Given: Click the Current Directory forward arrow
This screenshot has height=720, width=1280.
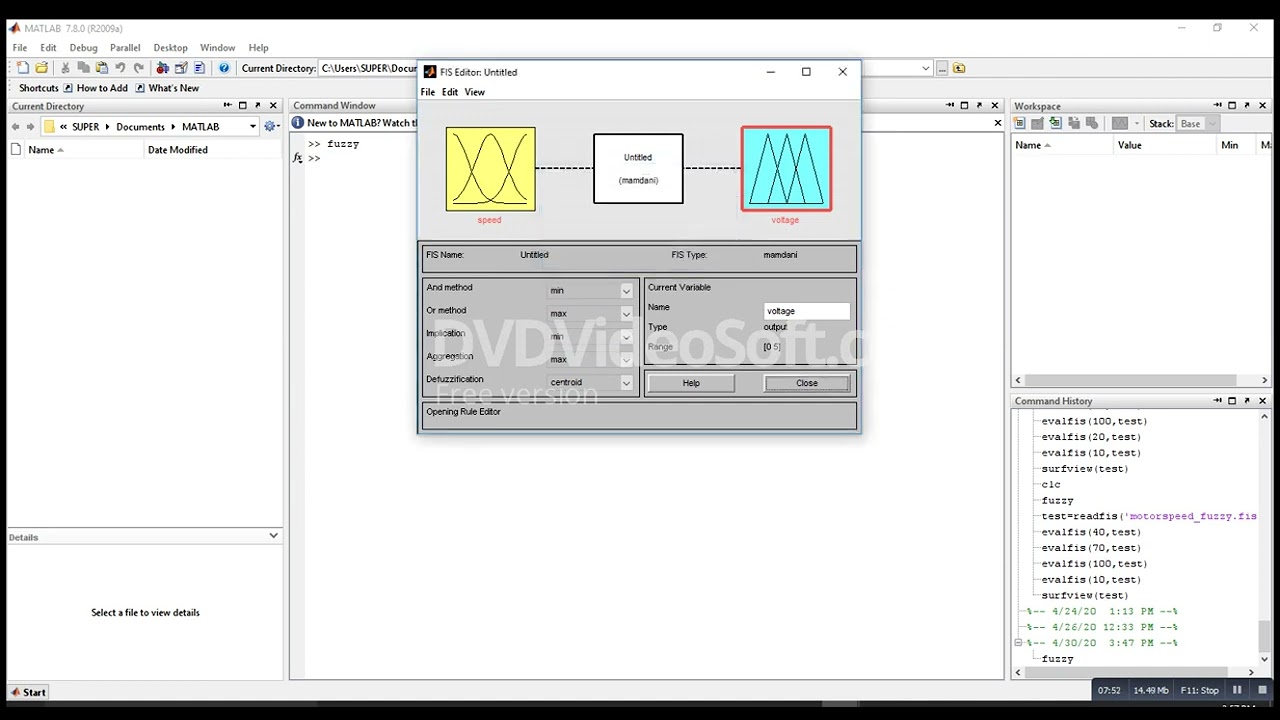Looking at the screenshot, I should 30,127.
